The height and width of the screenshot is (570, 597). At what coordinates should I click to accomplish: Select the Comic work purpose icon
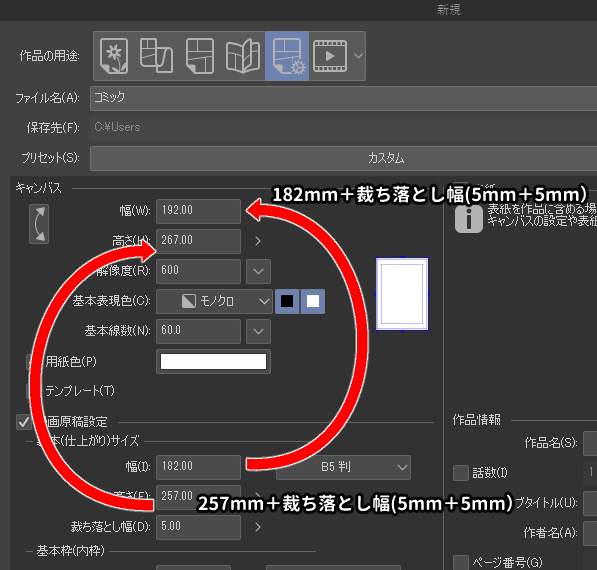click(x=200, y=56)
